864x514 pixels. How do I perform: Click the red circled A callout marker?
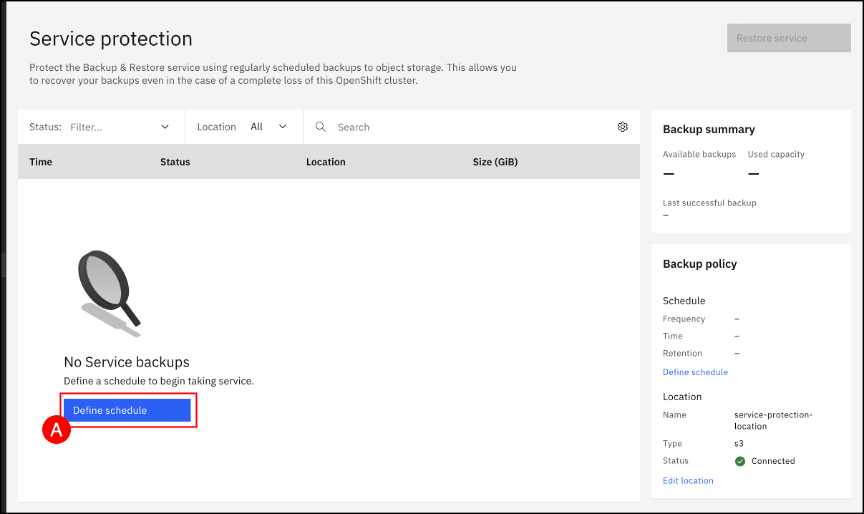(x=57, y=430)
